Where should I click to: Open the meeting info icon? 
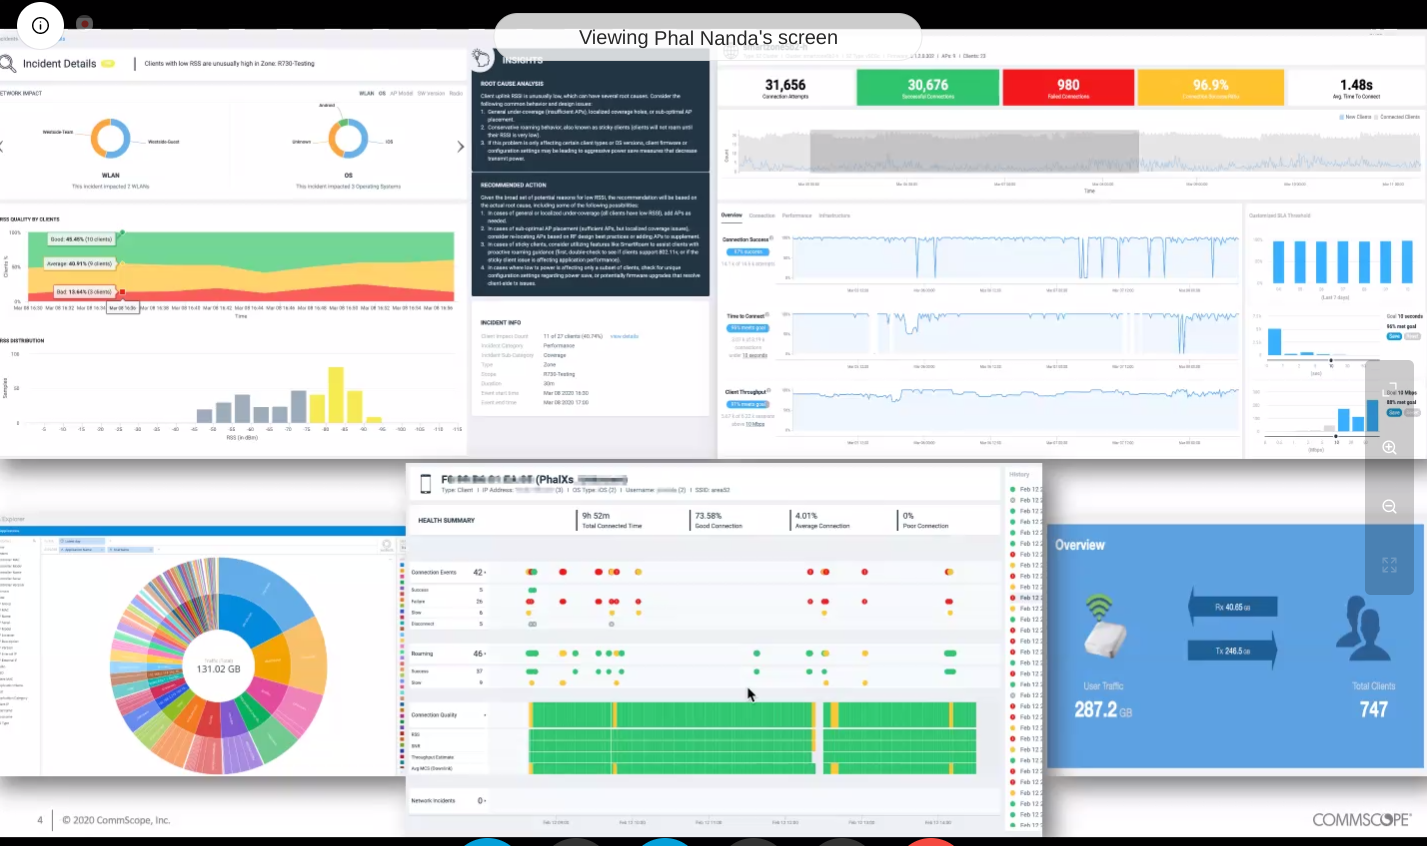(40, 26)
